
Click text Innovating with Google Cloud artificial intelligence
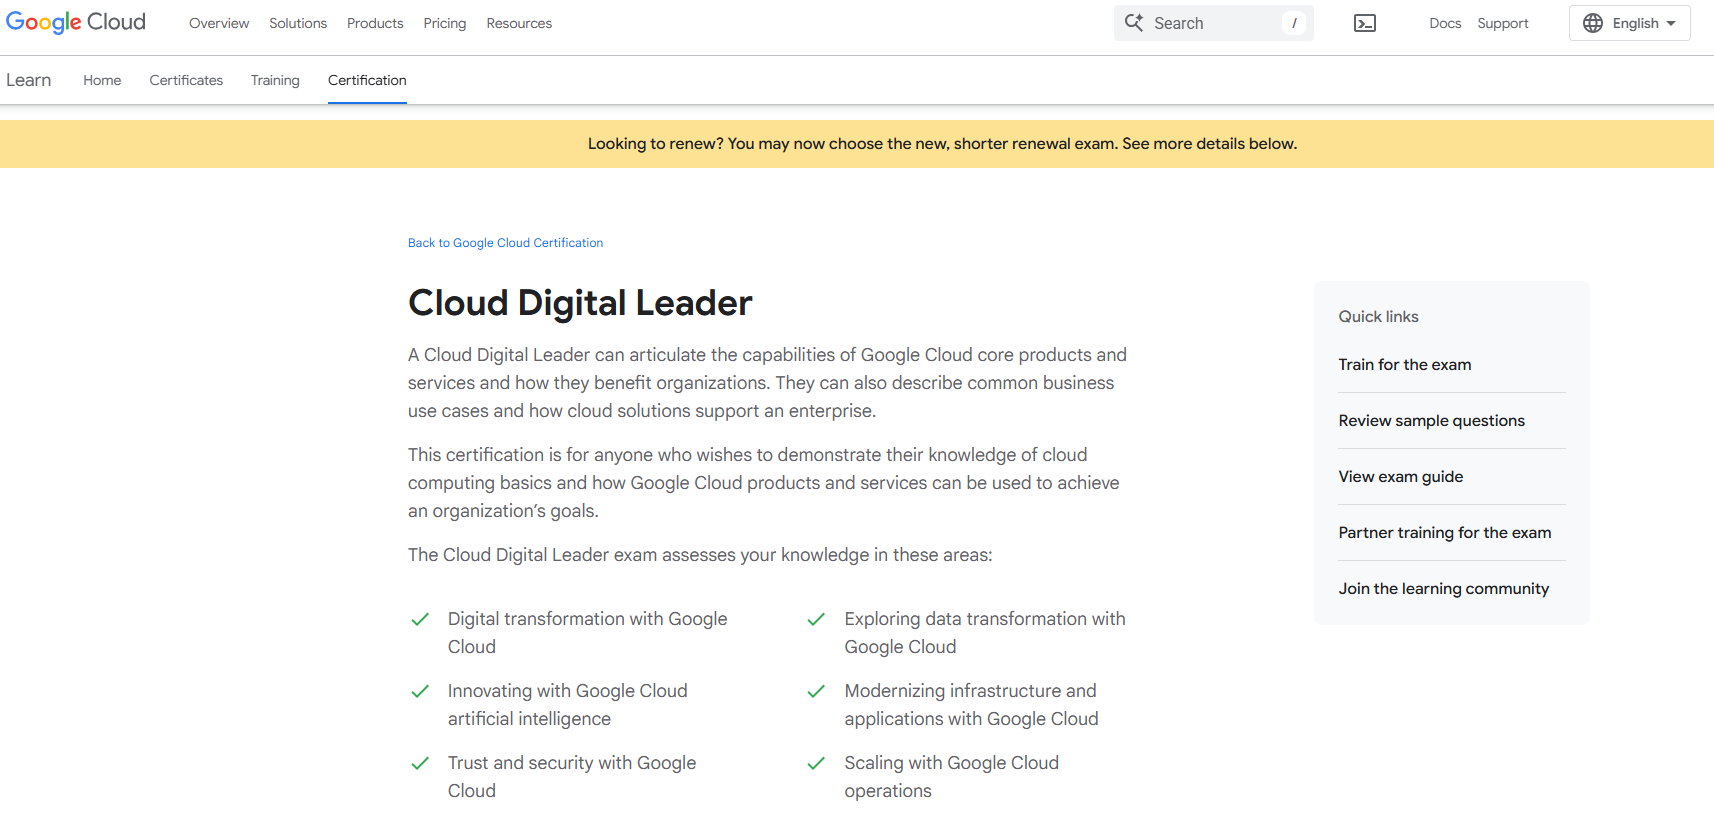[568, 705]
